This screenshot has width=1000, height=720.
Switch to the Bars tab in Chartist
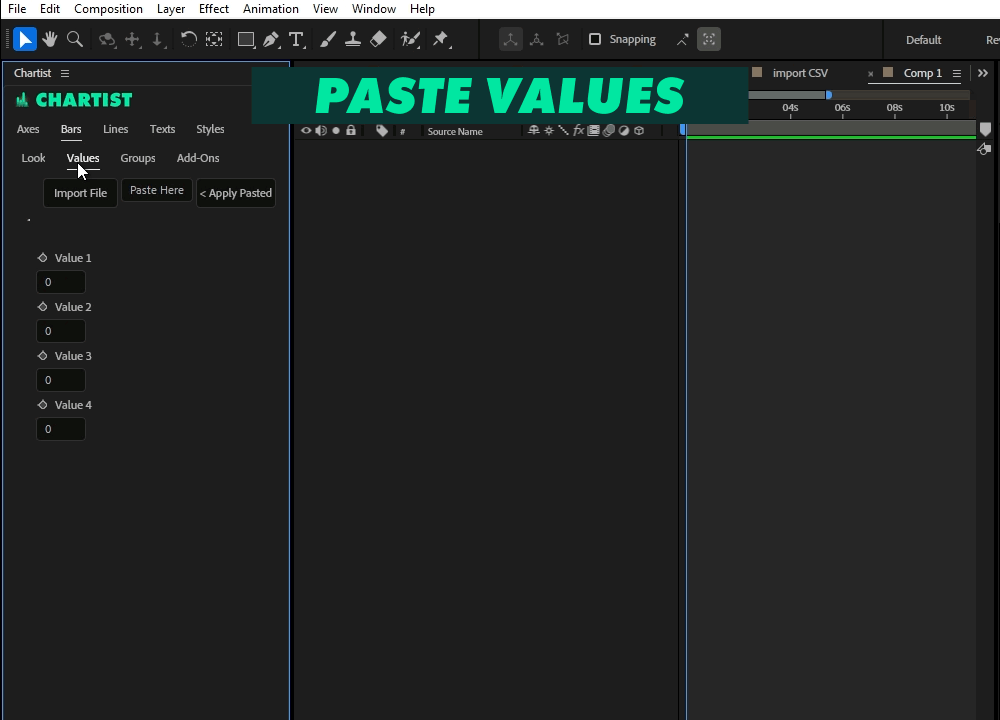(70, 129)
